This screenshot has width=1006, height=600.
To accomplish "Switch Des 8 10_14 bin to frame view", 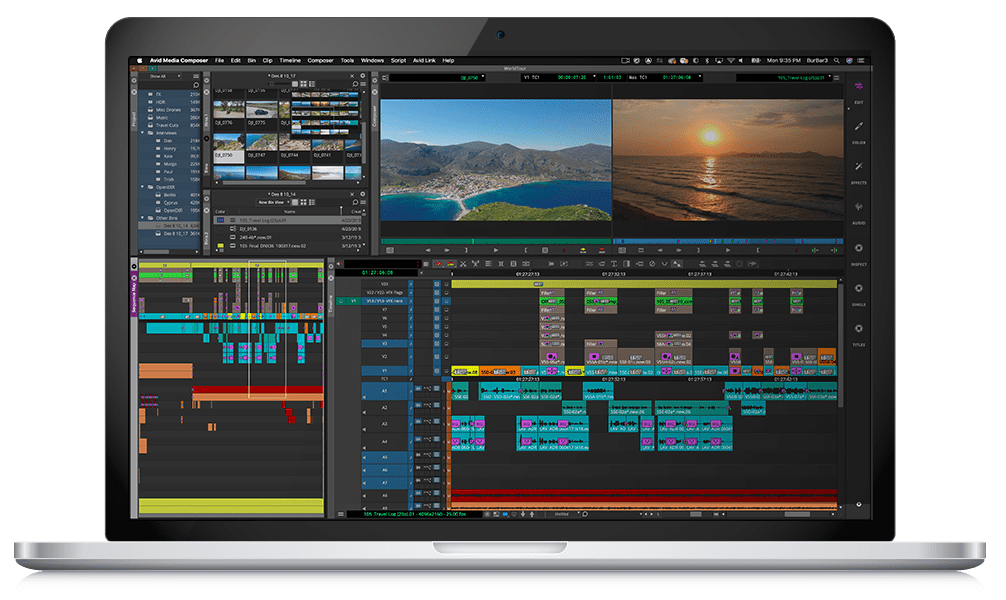I will click(304, 202).
